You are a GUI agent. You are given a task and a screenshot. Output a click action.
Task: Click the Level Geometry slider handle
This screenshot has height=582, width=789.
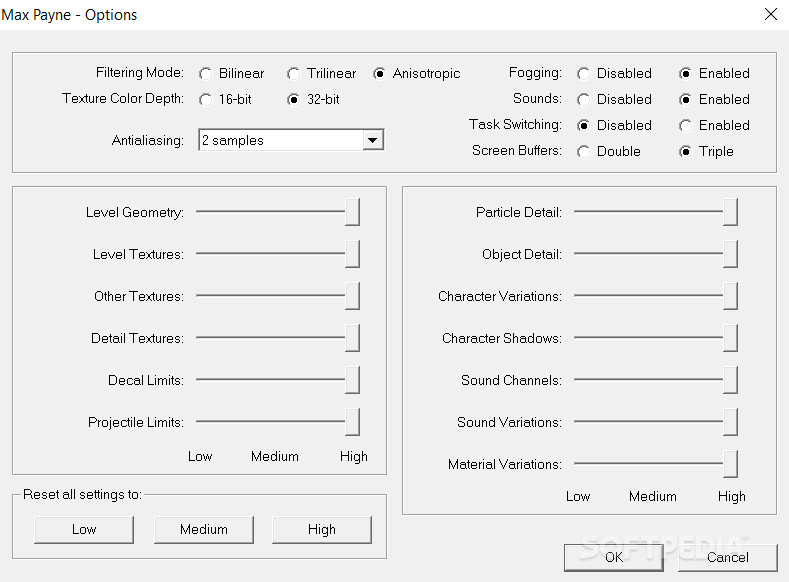(352, 212)
